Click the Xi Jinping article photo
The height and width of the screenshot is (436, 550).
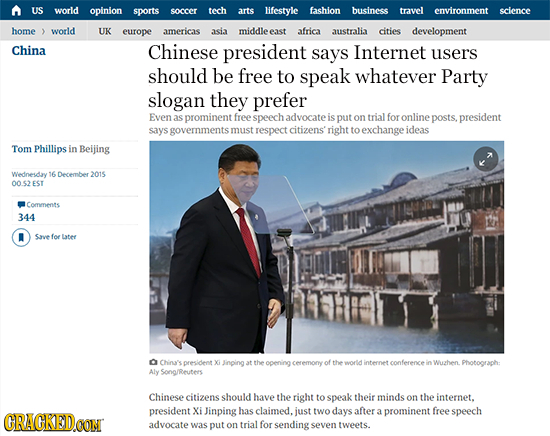[326, 247]
